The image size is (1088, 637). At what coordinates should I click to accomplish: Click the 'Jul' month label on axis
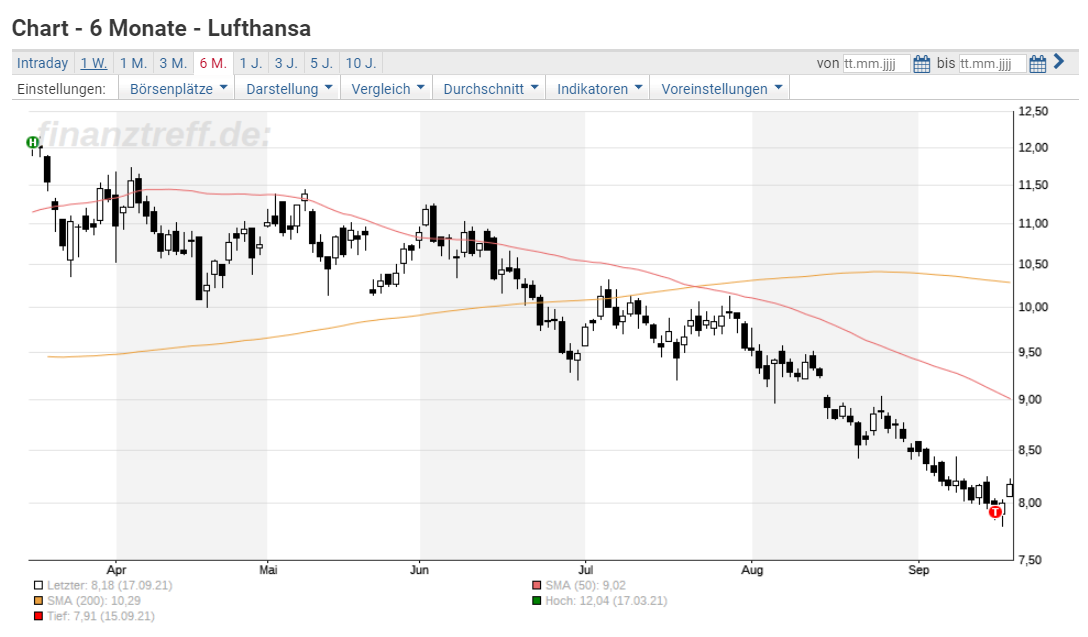point(586,570)
